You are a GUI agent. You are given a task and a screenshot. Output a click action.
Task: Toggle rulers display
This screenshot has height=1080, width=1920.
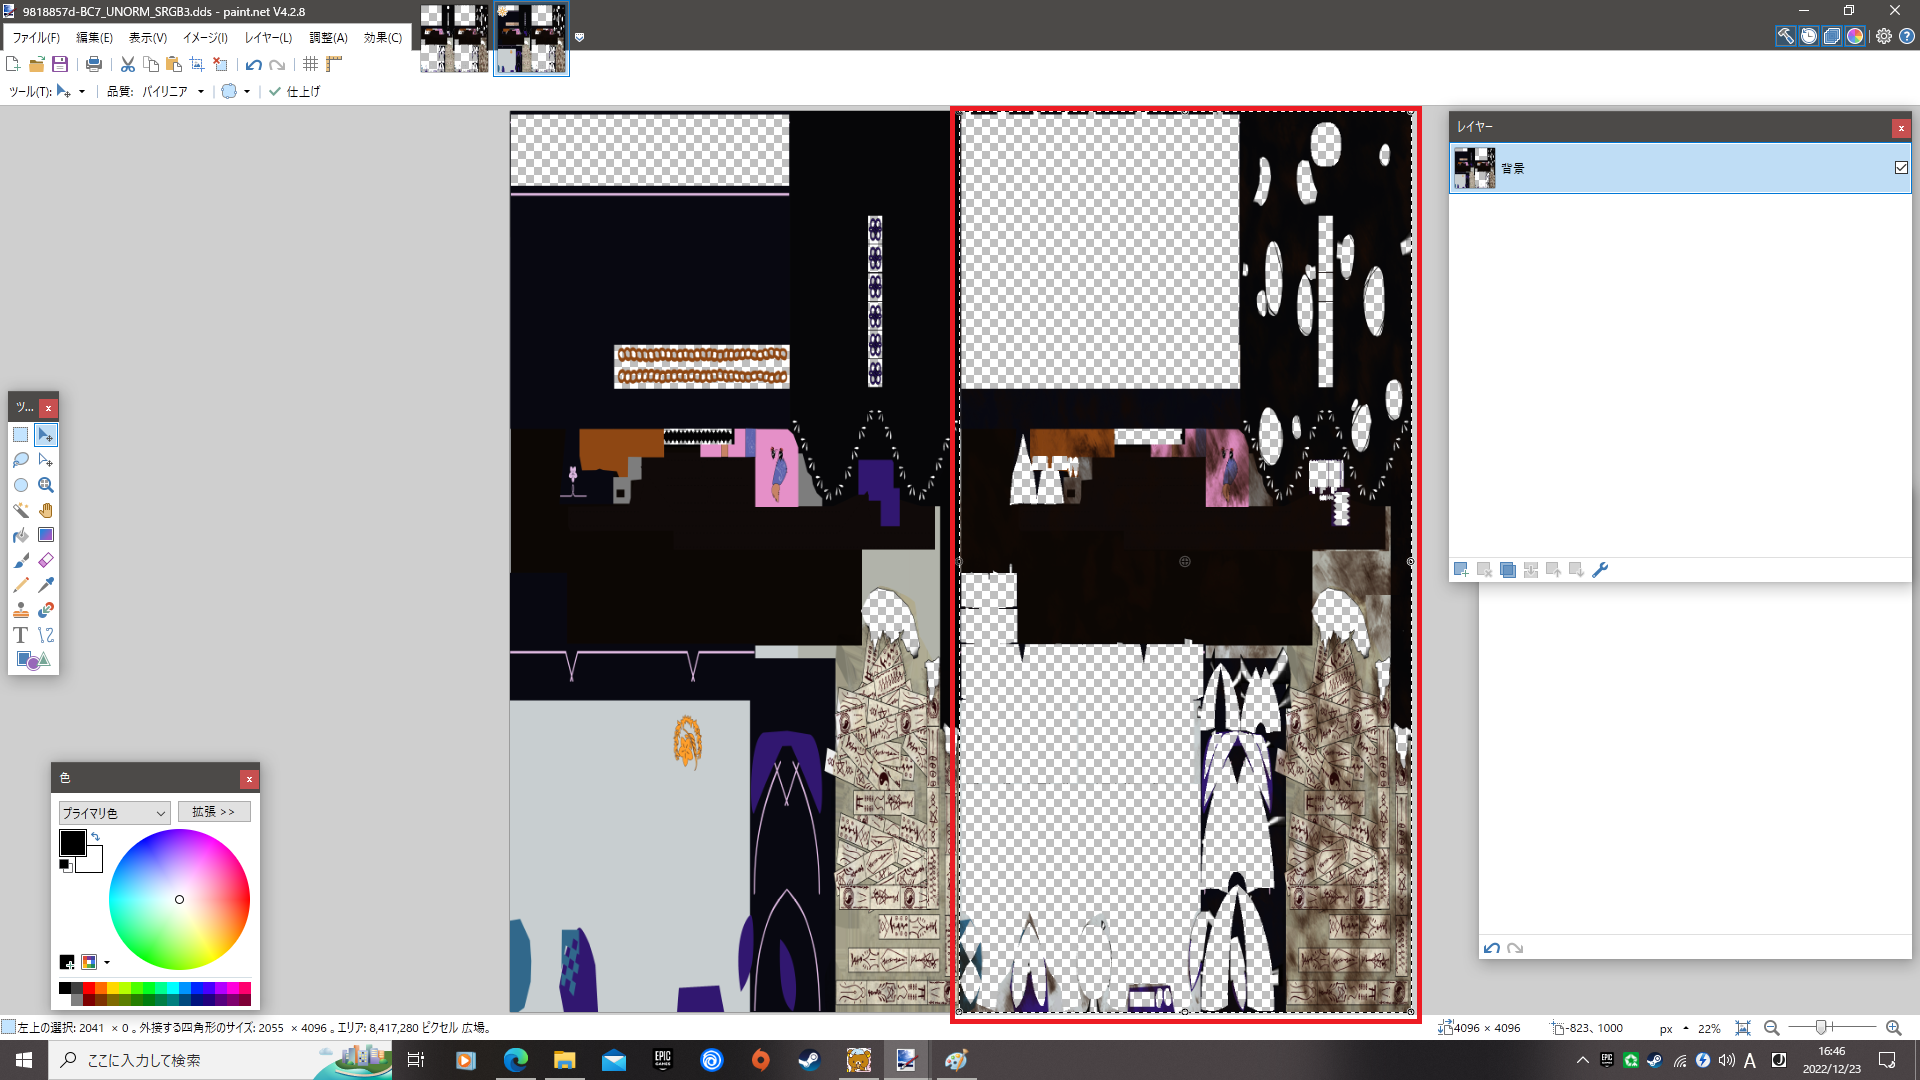tap(334, 64)
